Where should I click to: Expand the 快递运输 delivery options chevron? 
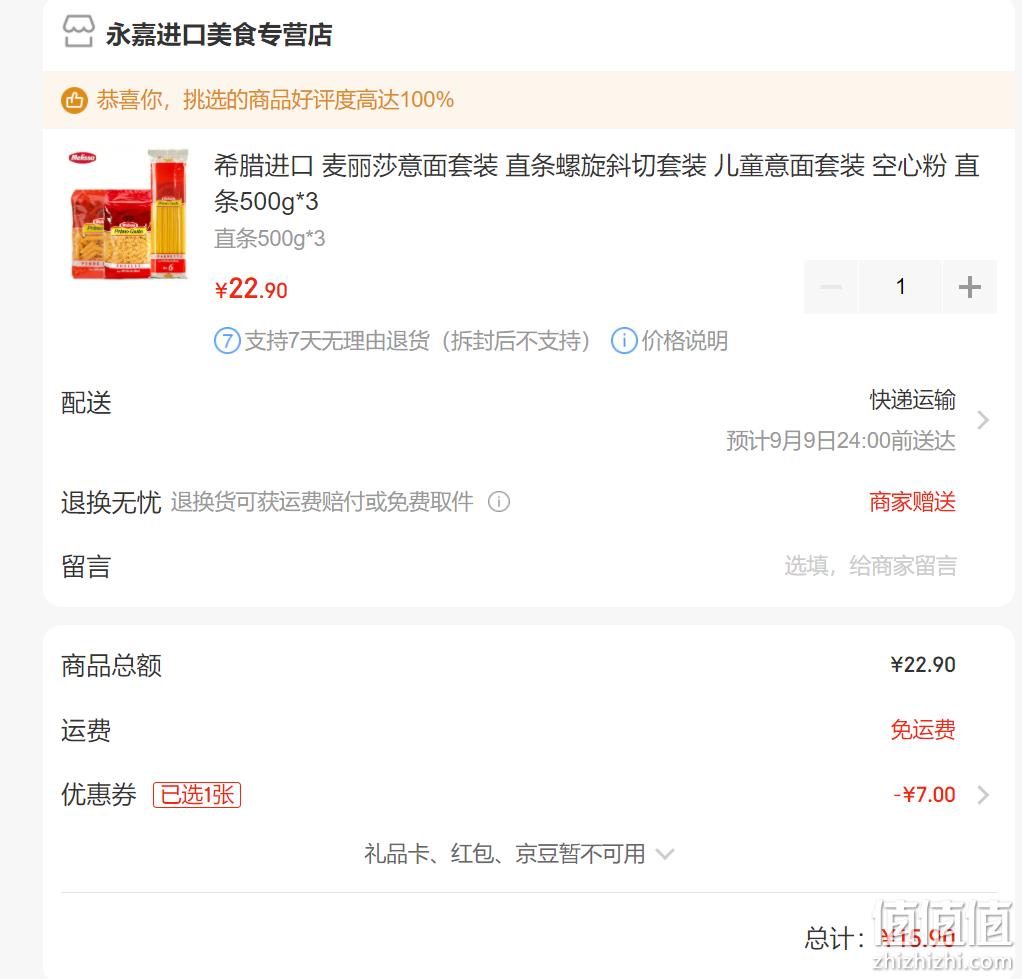984,420
